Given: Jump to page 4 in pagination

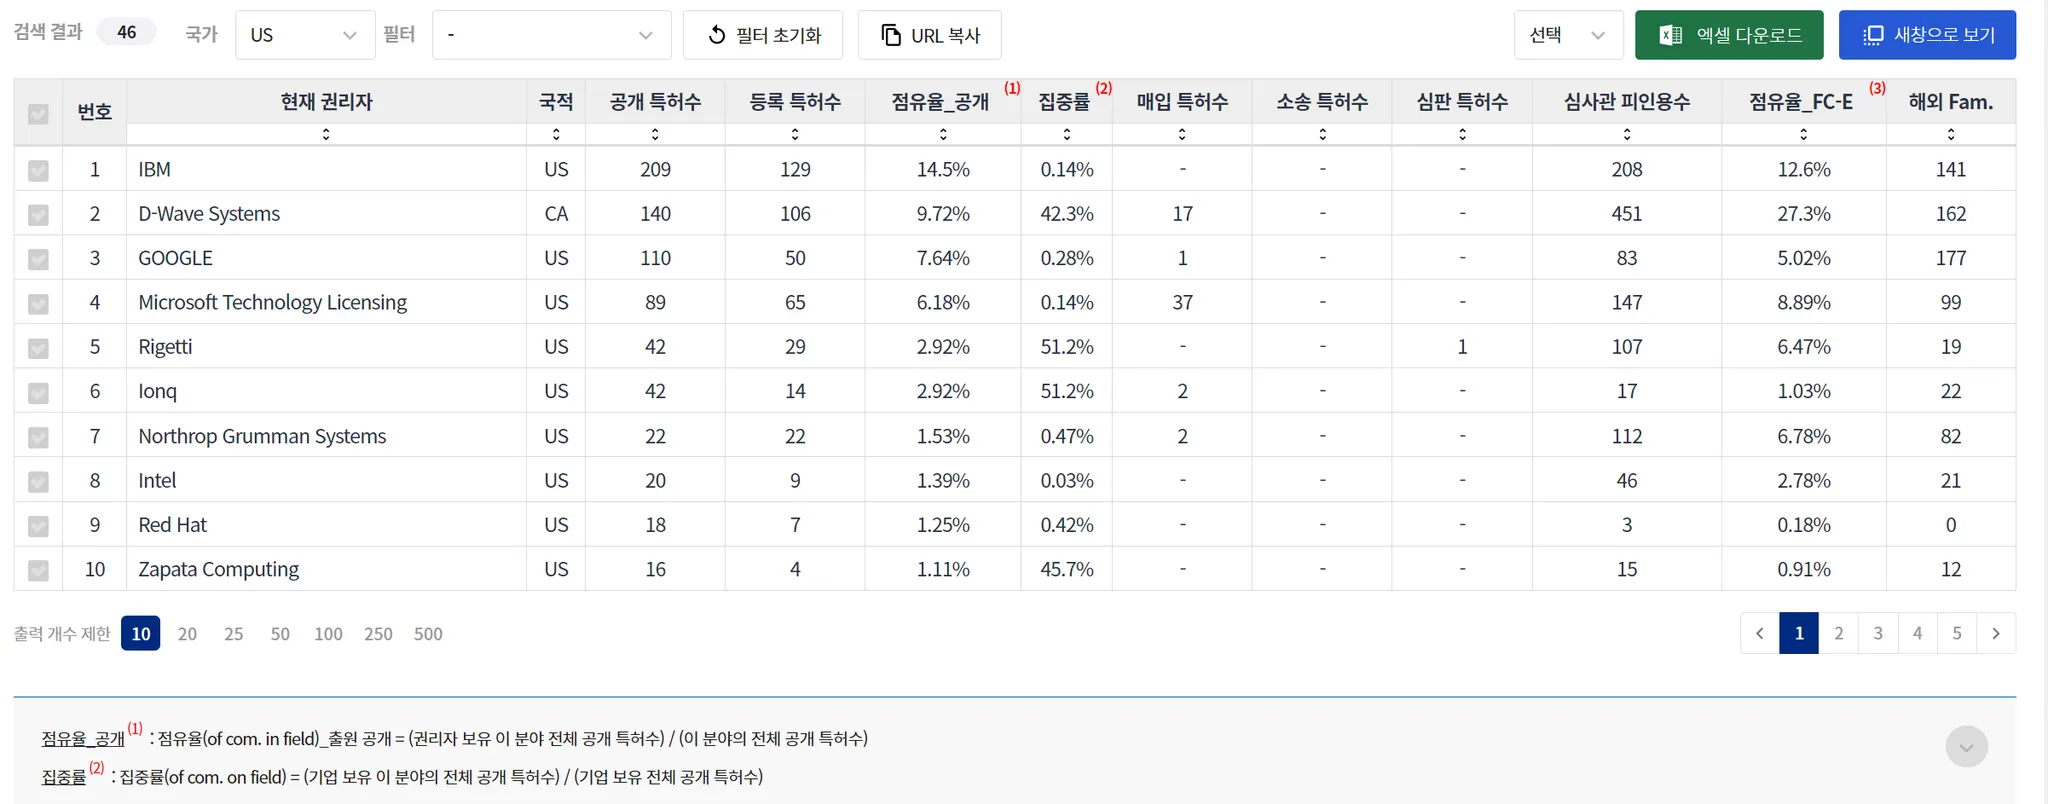Looking at the screenshot, I should [1917, 633].
